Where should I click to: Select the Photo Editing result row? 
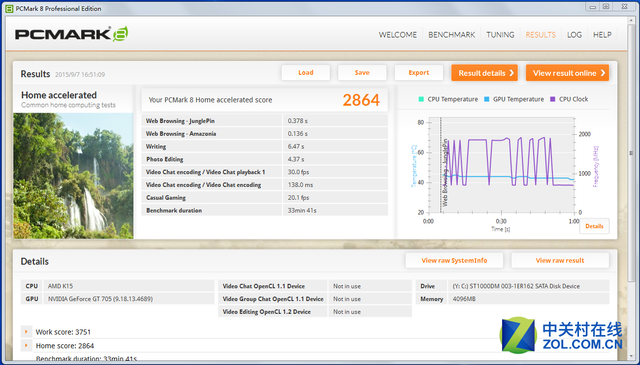(264, 159)
